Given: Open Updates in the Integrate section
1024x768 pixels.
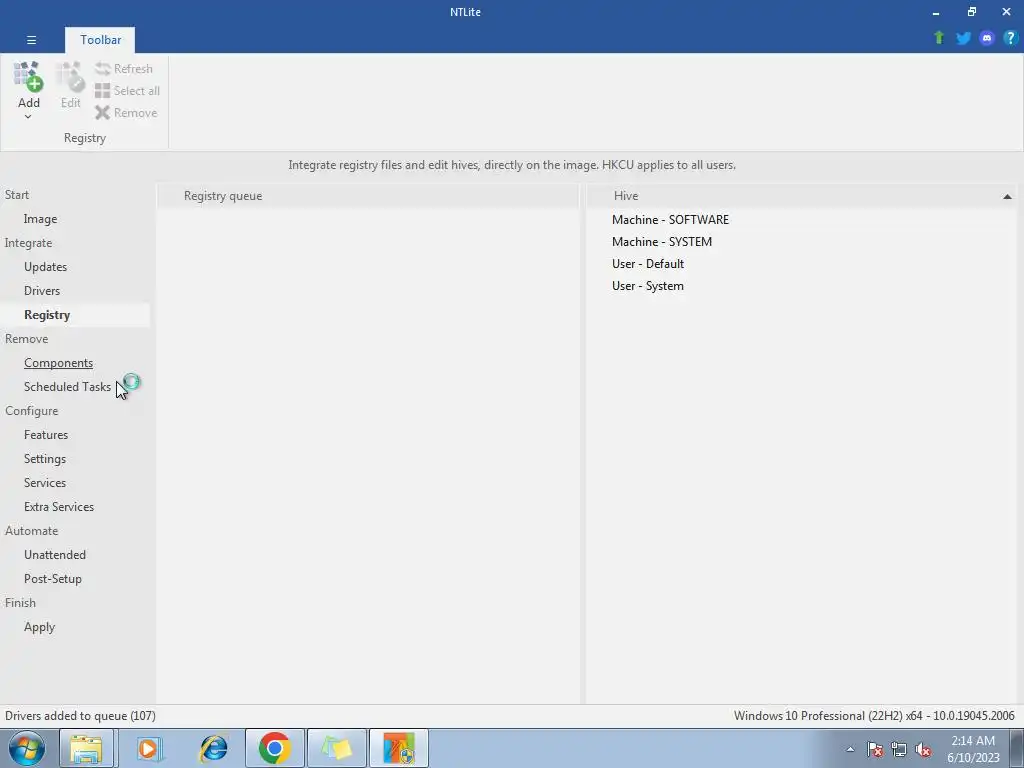Looking at the screenshot, I should click(x=46, y=266).
